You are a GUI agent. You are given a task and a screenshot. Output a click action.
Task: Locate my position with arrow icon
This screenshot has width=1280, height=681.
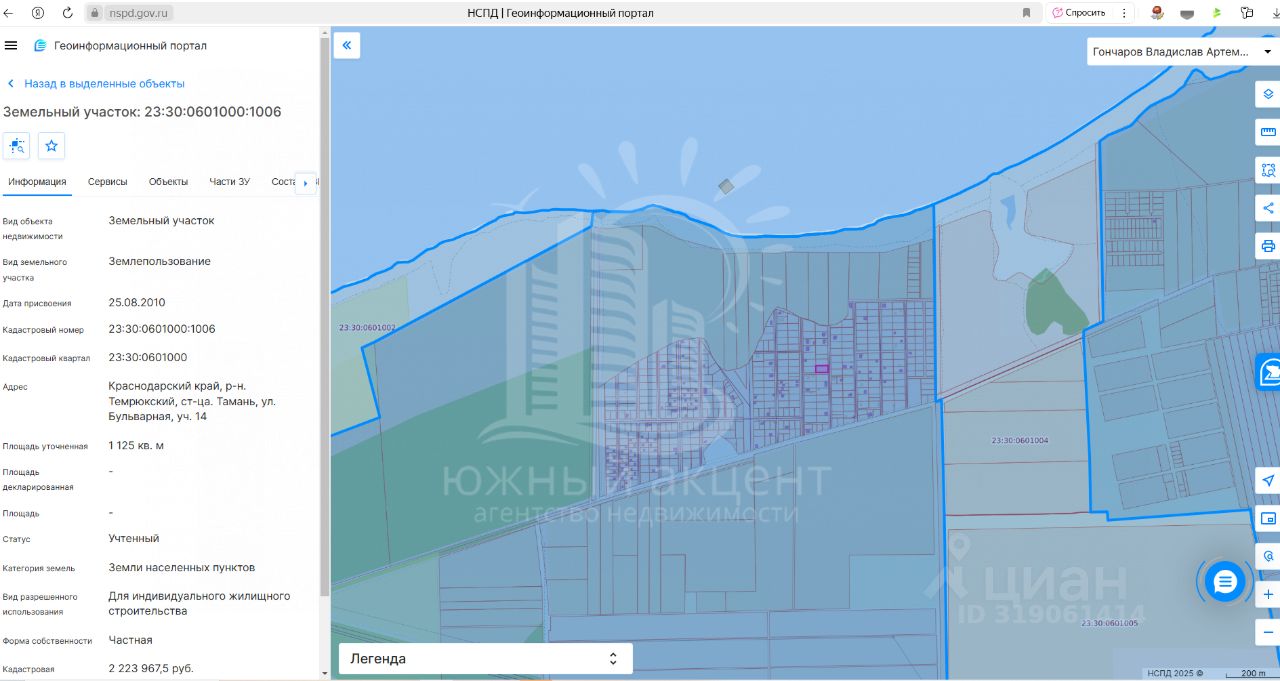(1268, 480)
